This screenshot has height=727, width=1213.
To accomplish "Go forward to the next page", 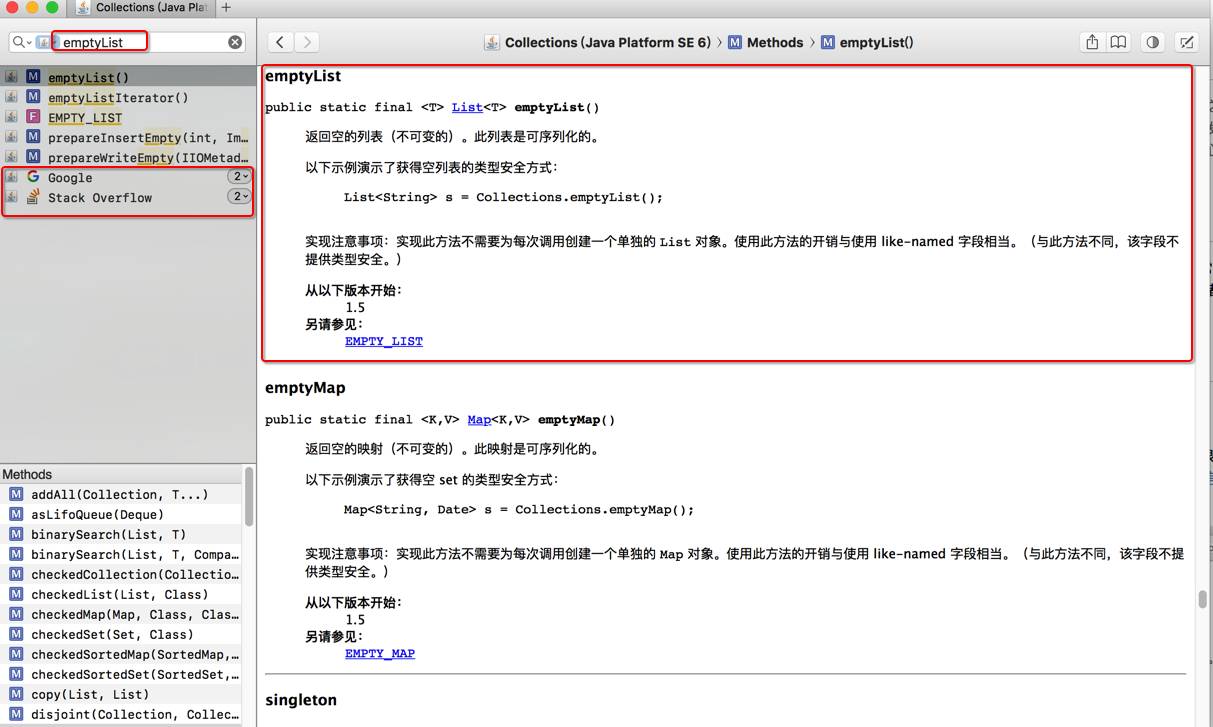I will 307,42.
